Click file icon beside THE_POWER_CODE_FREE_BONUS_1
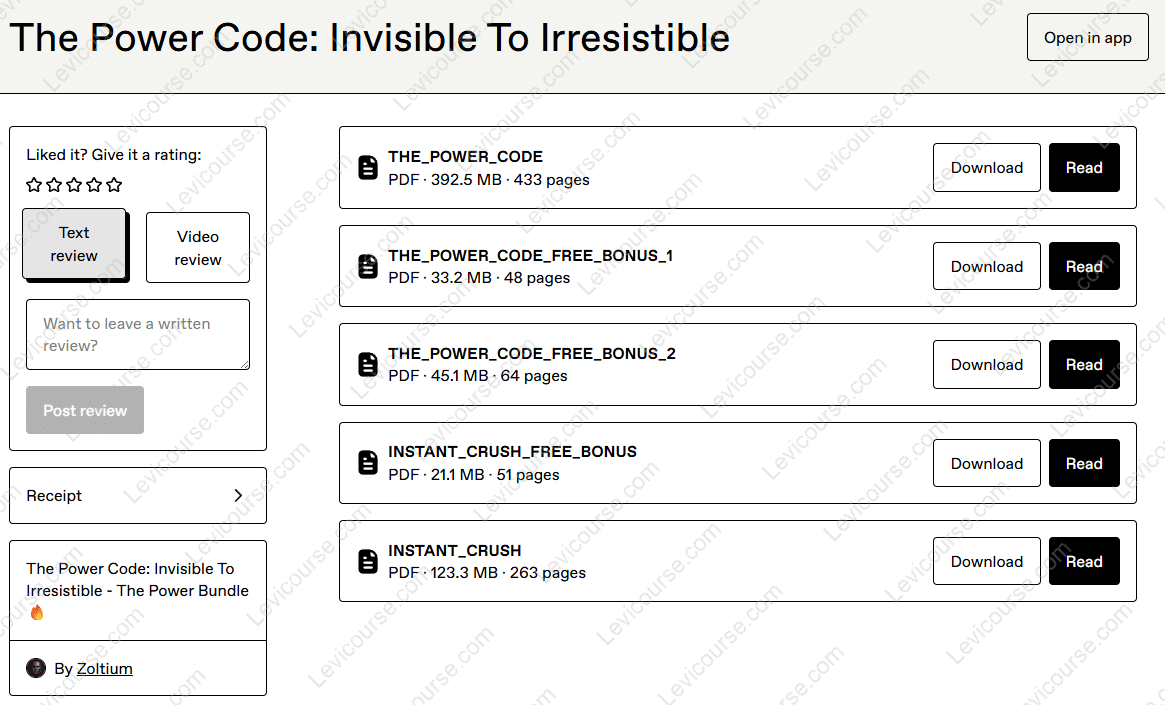 click(x=367, y=266)
